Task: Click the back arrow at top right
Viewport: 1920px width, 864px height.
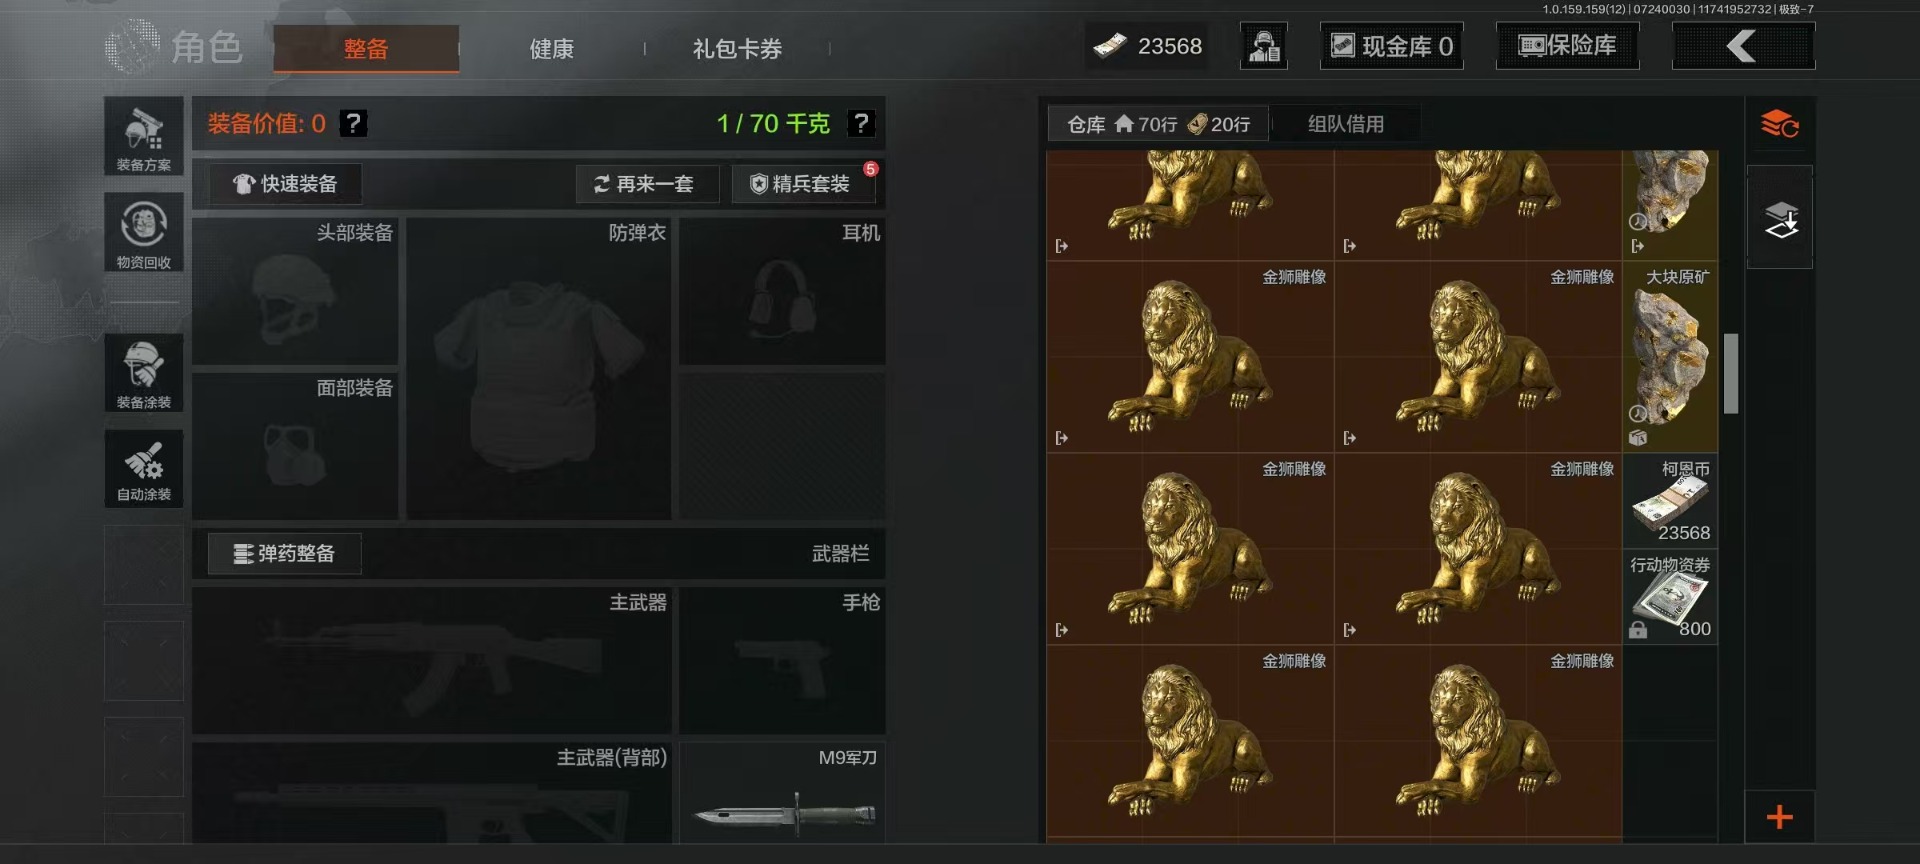Action: [x=1743, y=46]
